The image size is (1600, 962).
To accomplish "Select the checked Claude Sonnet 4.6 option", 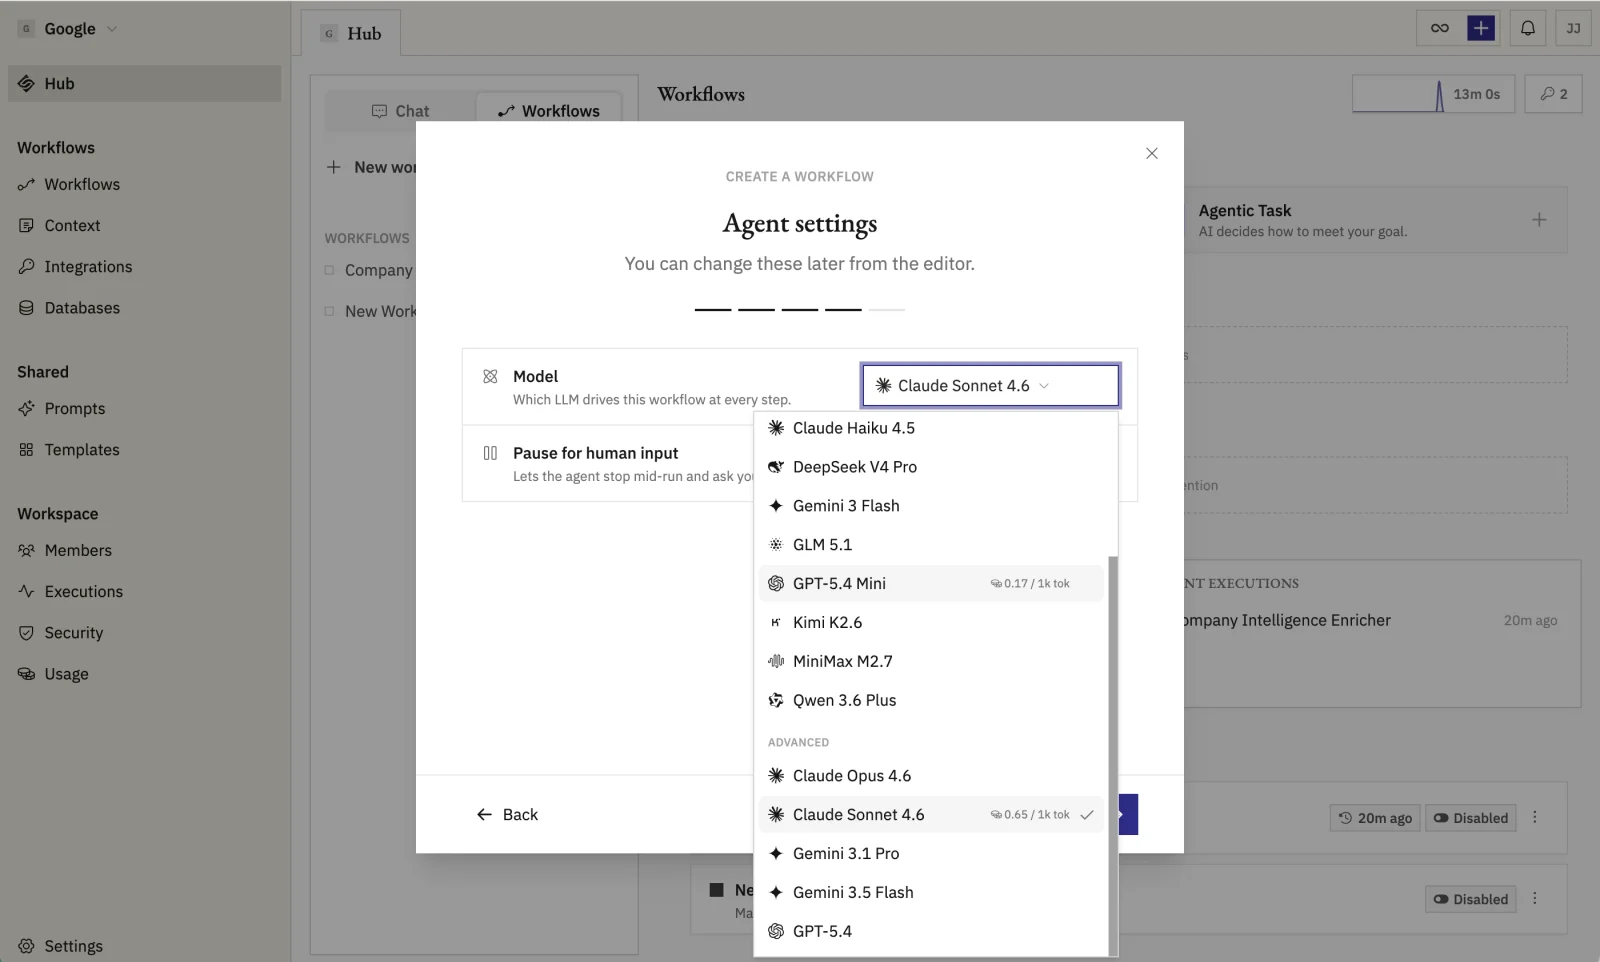I will coord(931,815).
